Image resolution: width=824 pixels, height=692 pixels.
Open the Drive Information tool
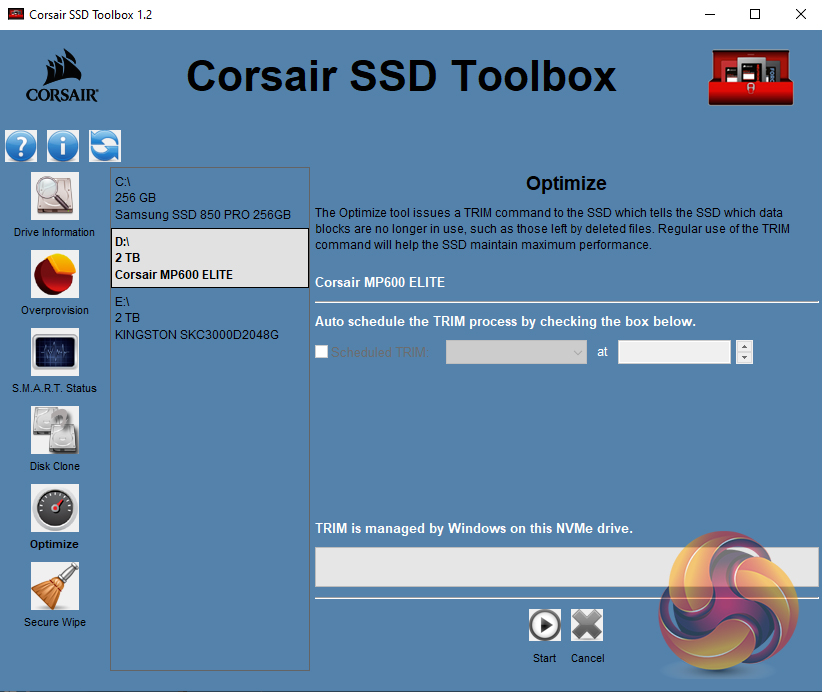pos(54,196)
